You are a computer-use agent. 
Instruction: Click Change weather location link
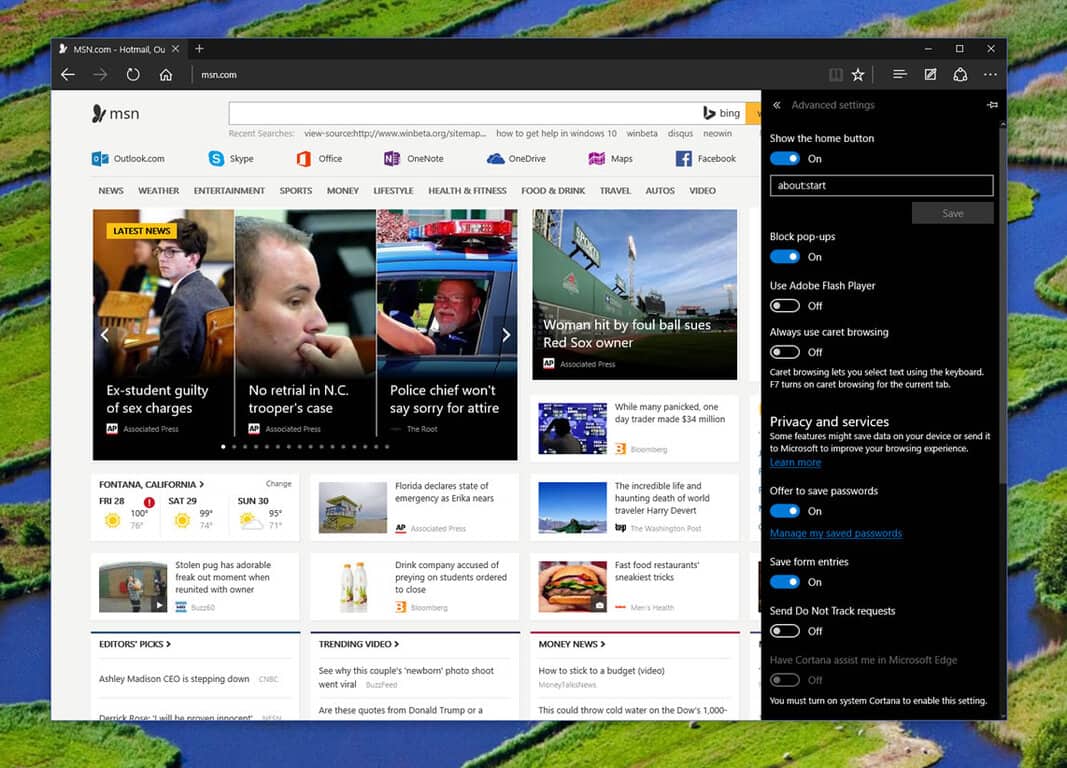tap(278, 484)
